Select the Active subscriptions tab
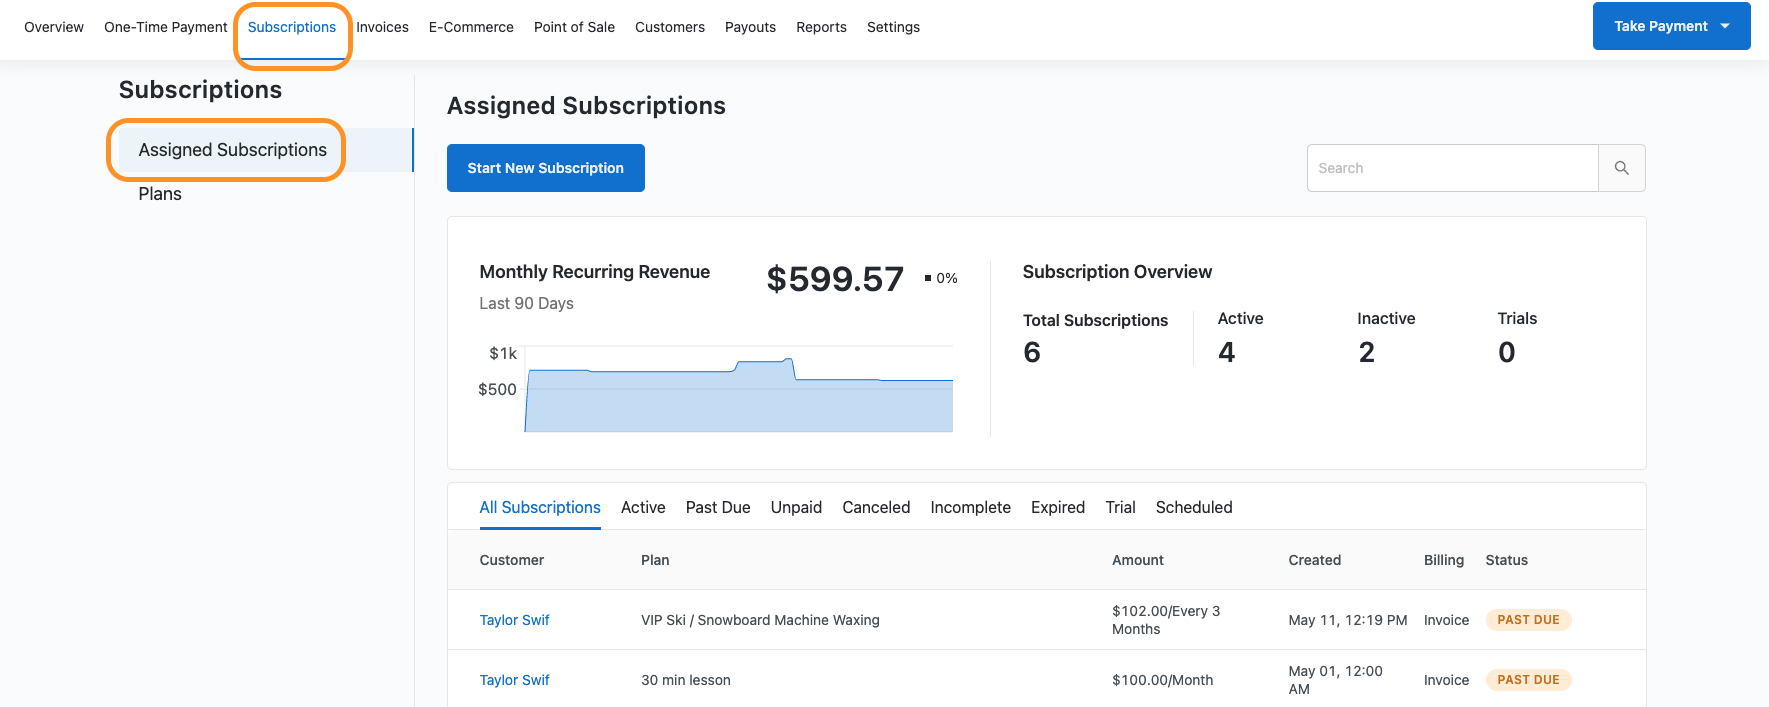 point(643,507)
